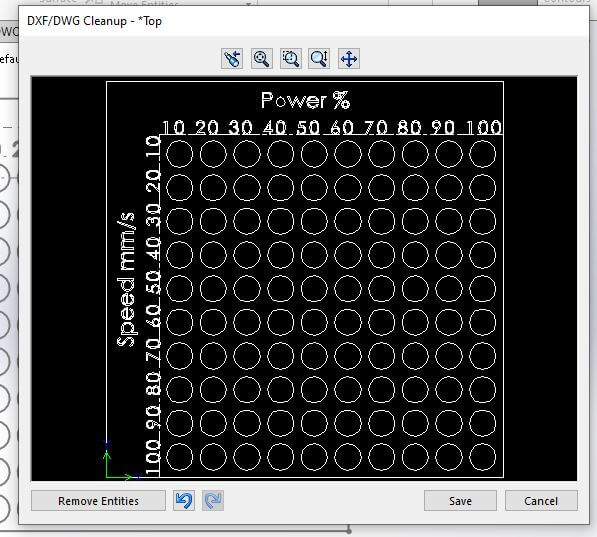
Task: Pick the circle at power 100, speed 100
Action: pyautogui.click(x=482, y=457)
